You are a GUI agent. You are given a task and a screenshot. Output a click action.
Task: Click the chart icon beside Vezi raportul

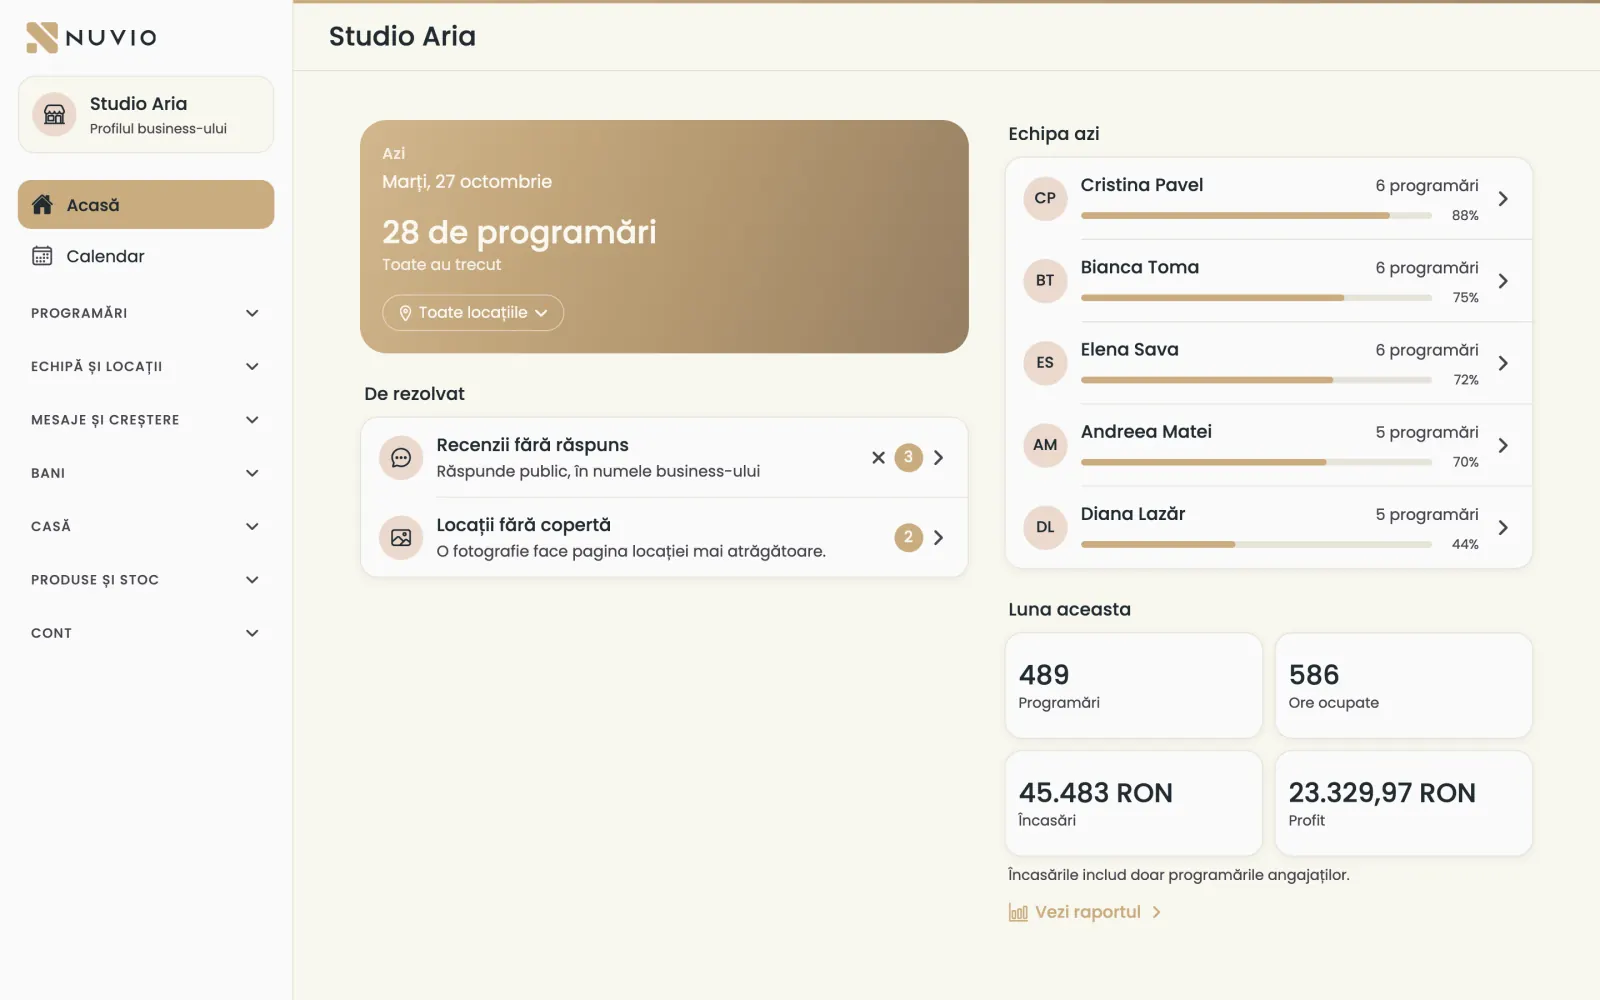coord(1018,912)
